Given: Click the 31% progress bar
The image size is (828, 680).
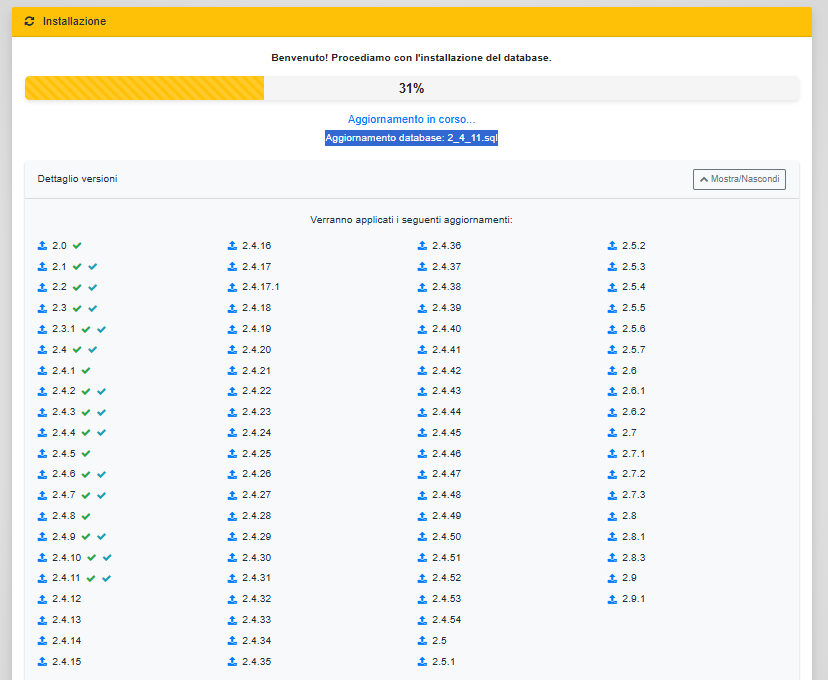Looking at the screenshot, I should pos(411,88).
